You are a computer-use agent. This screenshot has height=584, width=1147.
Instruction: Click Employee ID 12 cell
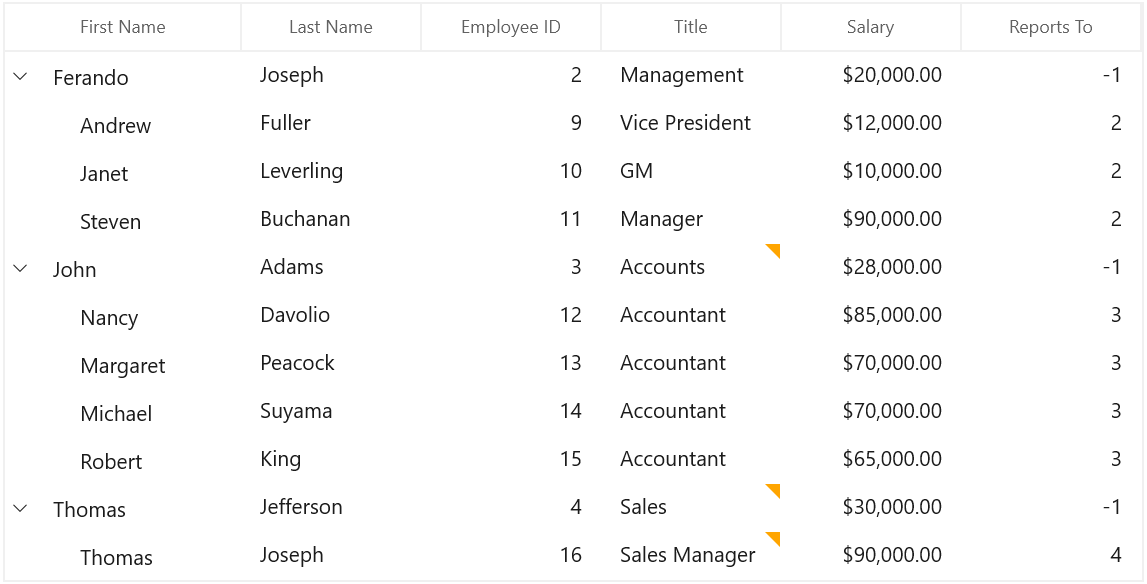(511, 315)
